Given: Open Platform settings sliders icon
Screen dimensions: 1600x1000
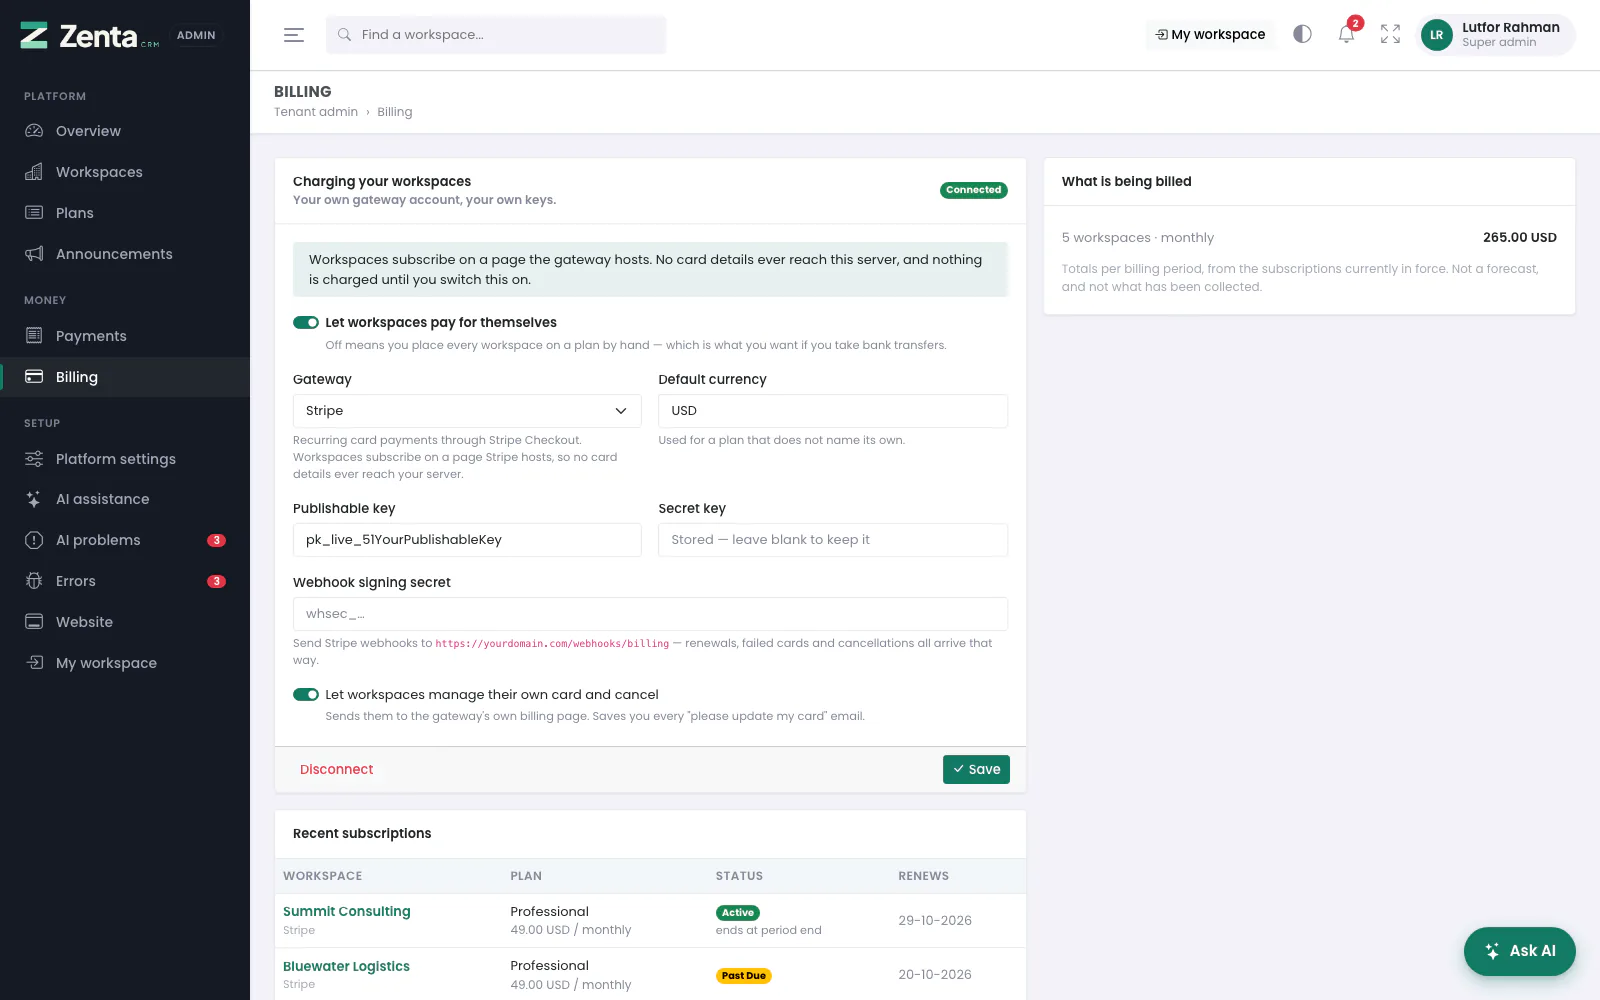Looking at the screenshot, I should (34, 459).
